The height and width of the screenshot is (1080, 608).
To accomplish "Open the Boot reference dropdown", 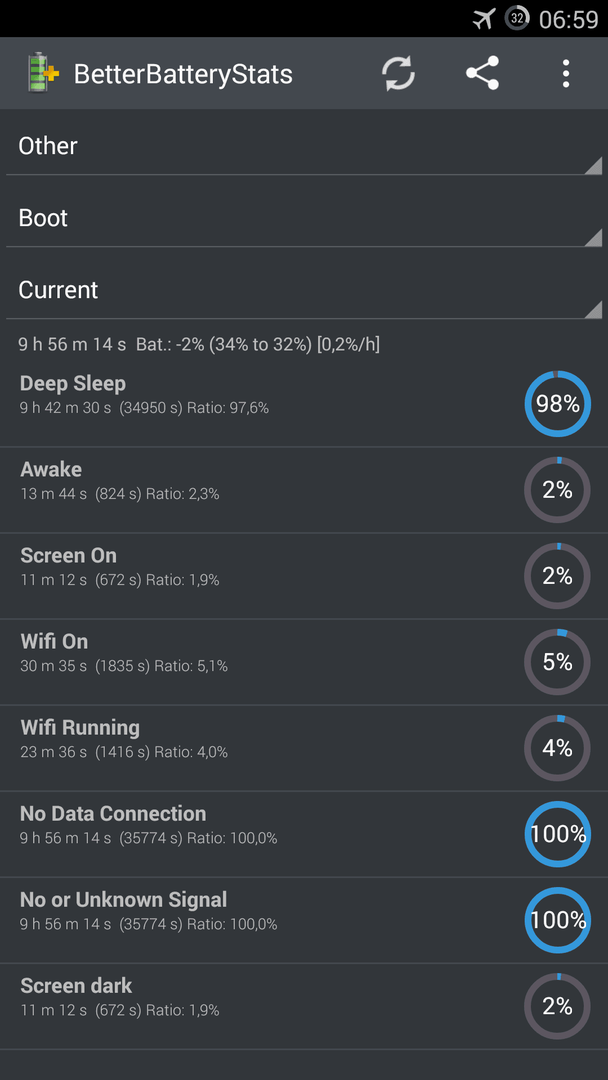I will click(x=304, y=218).
